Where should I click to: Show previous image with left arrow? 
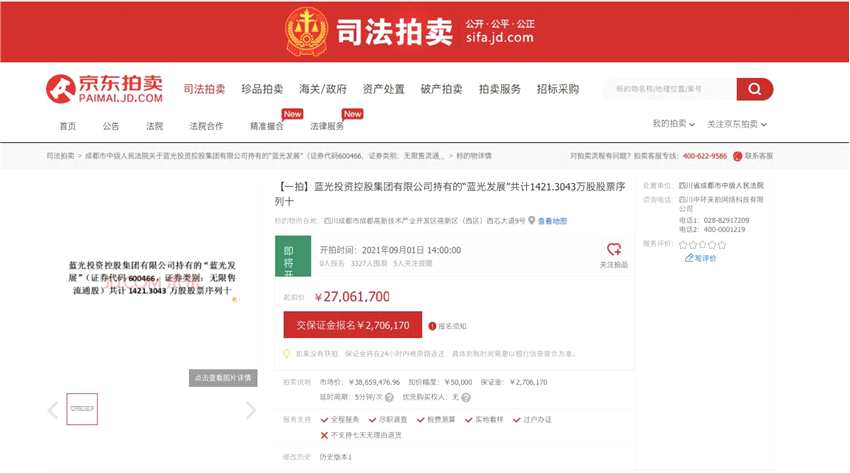(x=53, y=410)
